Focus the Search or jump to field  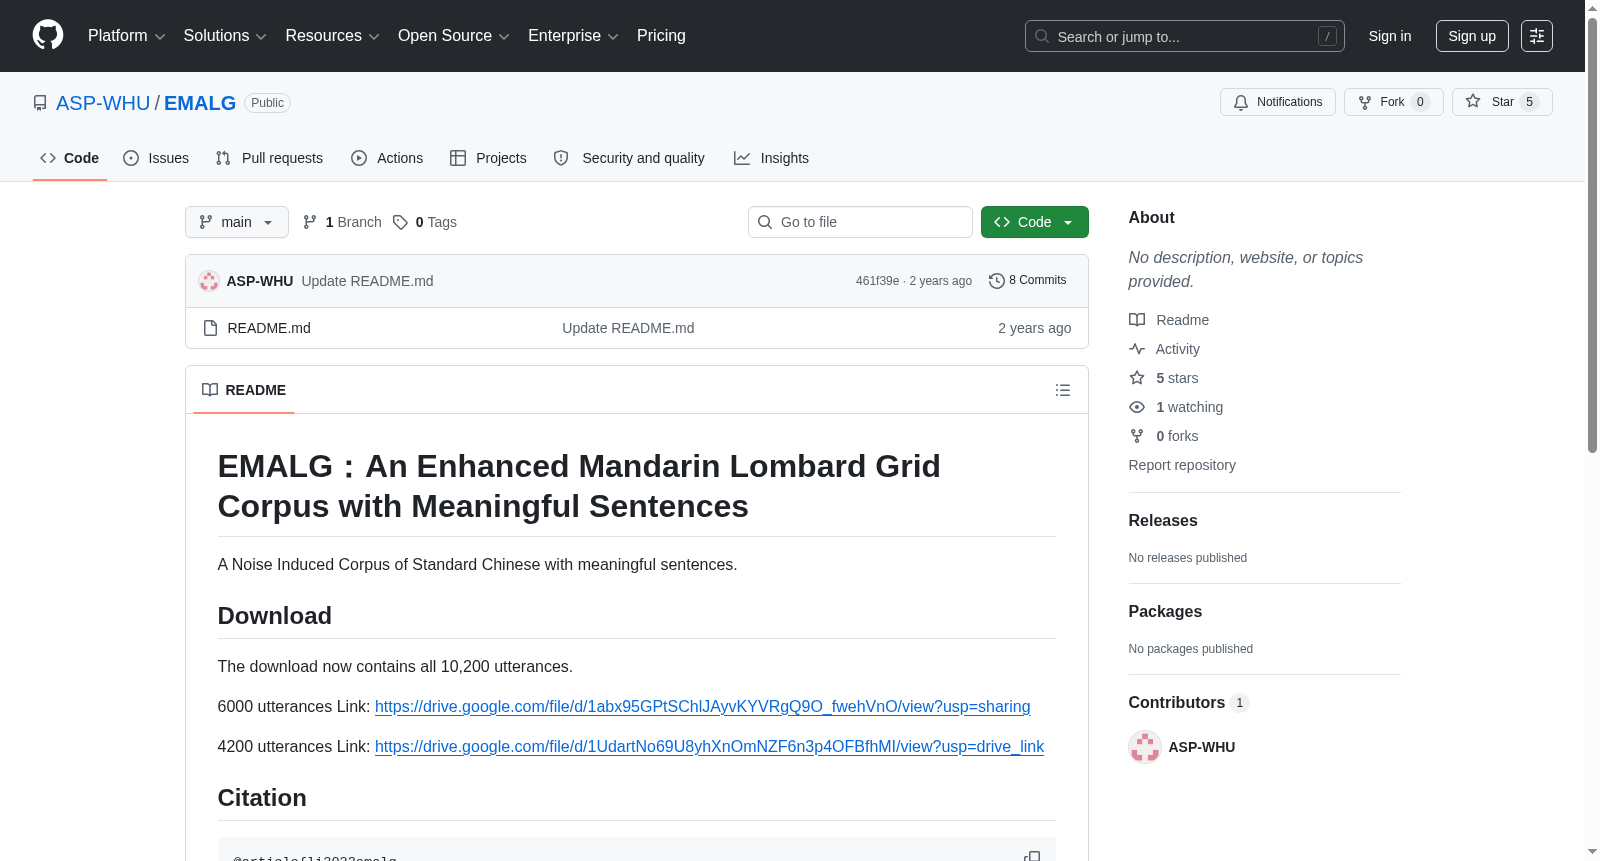[1184, 36]
